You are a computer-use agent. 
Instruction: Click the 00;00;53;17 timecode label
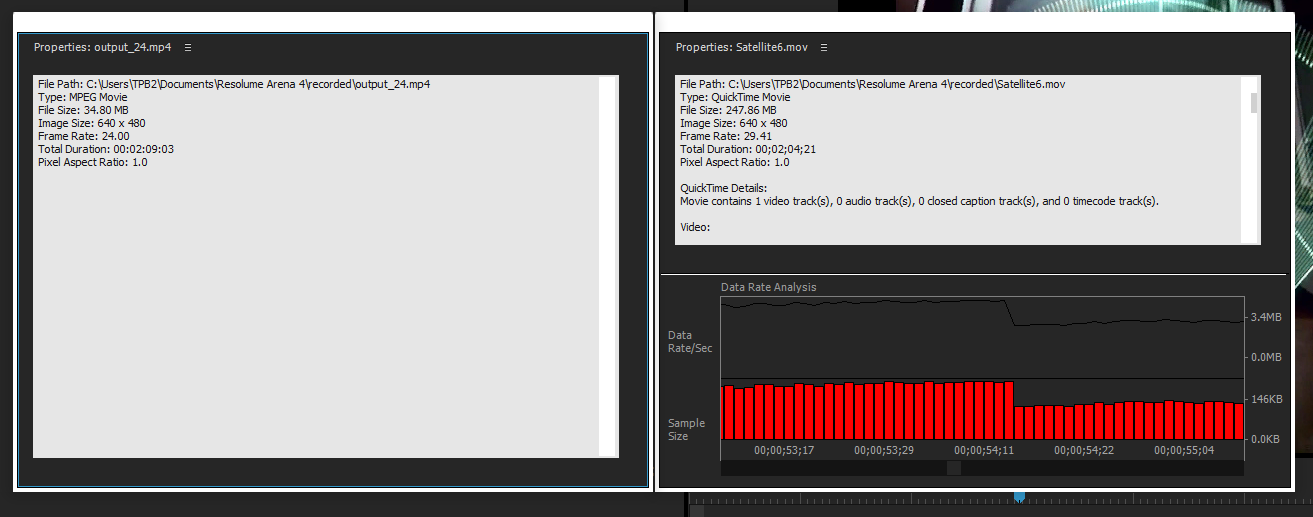pyautogui.click(x=783, y=450)
